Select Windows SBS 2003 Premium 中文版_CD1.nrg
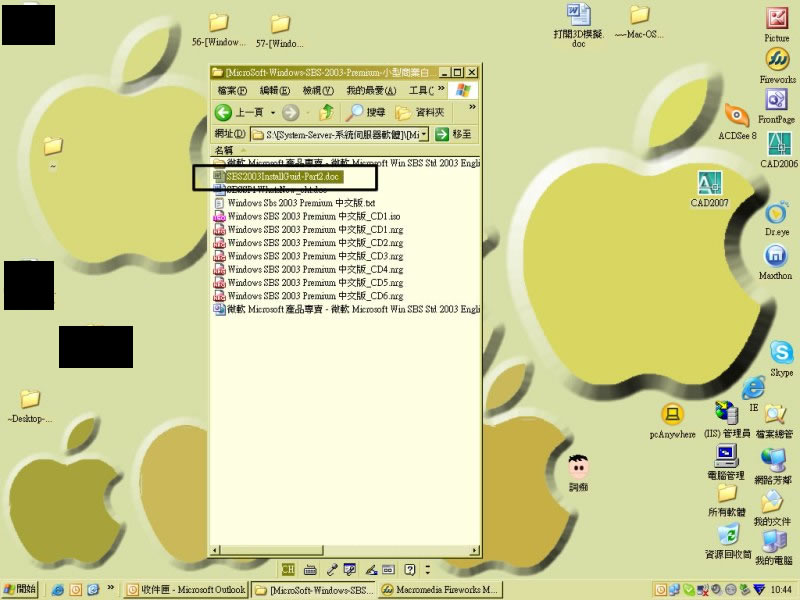This screenshot has width=800, height=600. (308, 230)
